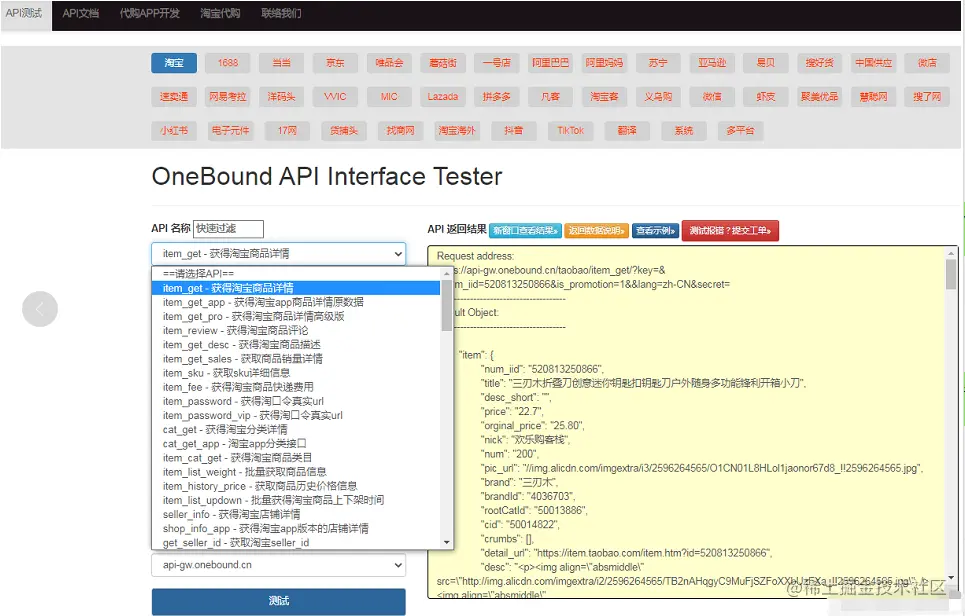Choose the 电子元件 platform button
Viewport: 965px width, 616px height.
(231, 130)
